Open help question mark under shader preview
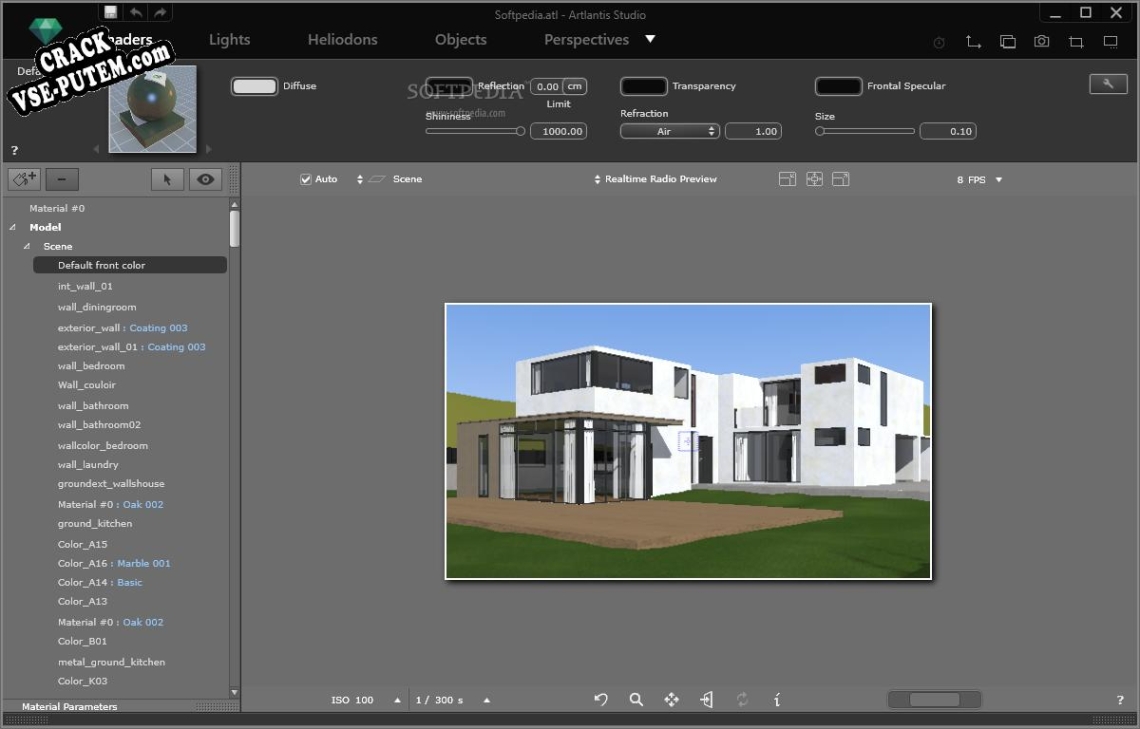 click(14, 150)
